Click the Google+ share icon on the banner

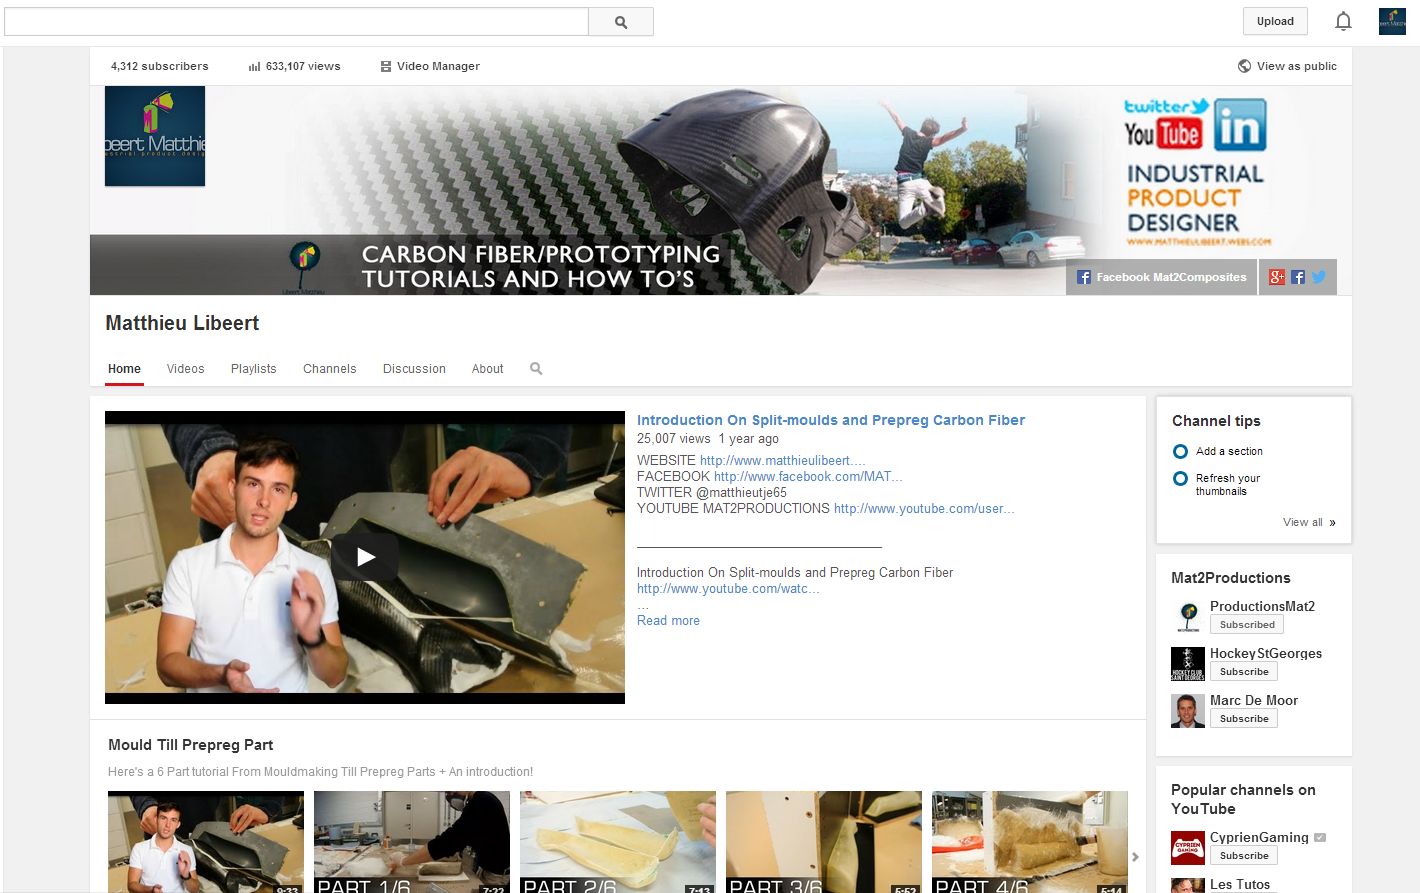point(1276,276)
